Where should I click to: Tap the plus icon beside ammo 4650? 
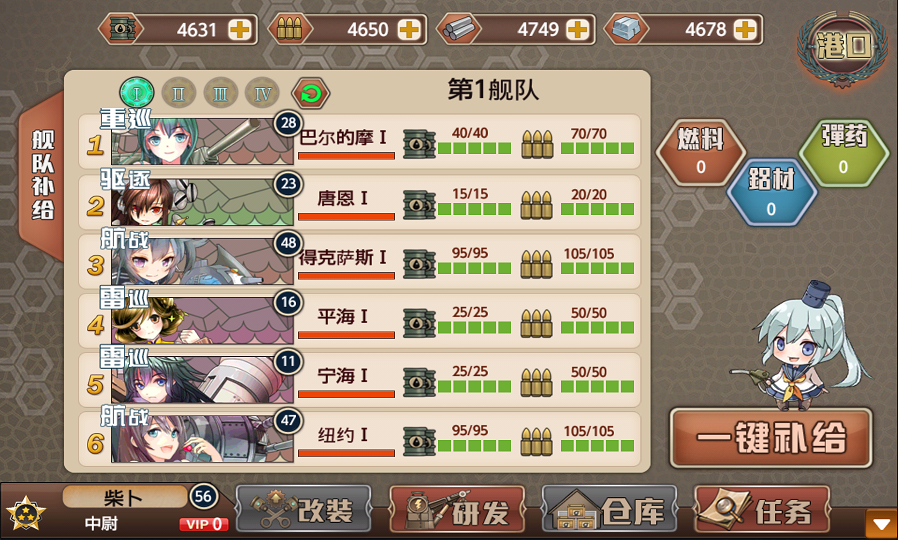(409, 30)
